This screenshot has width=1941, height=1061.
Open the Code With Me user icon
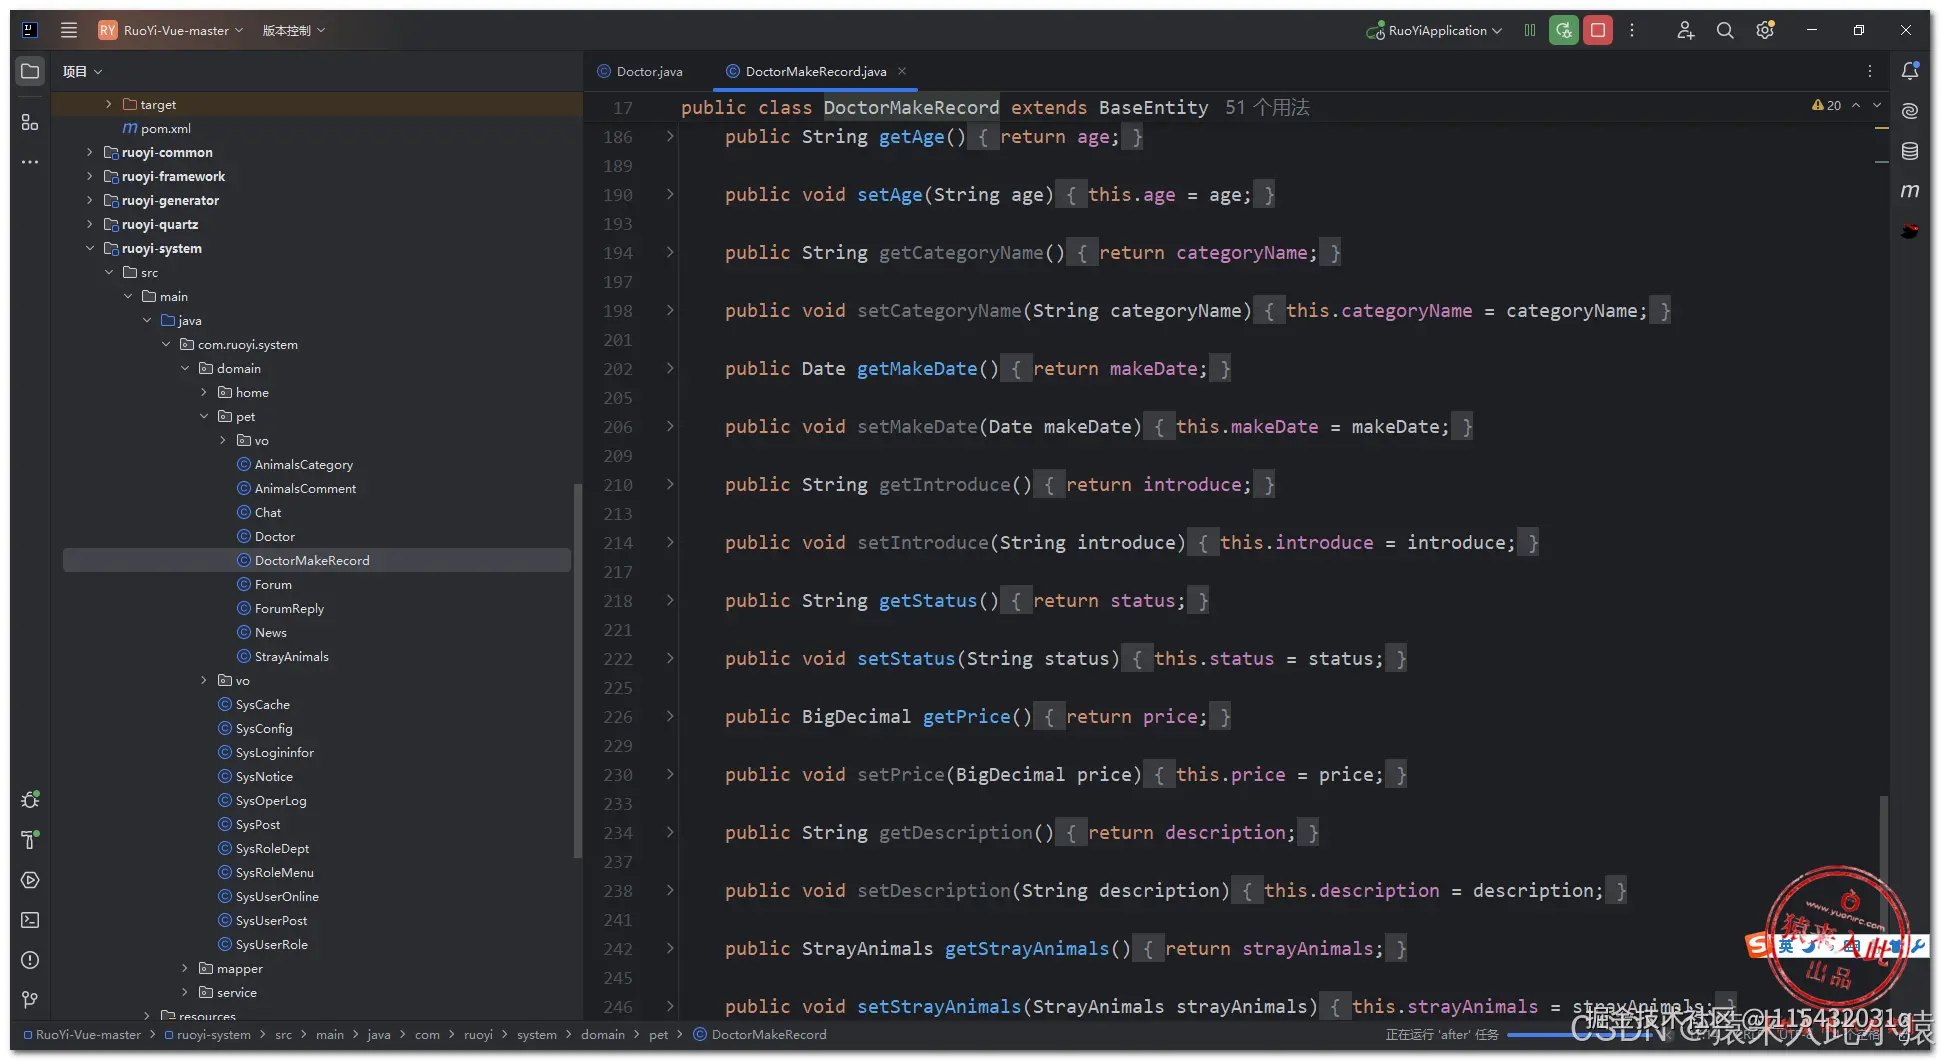tap(1685, 30)
